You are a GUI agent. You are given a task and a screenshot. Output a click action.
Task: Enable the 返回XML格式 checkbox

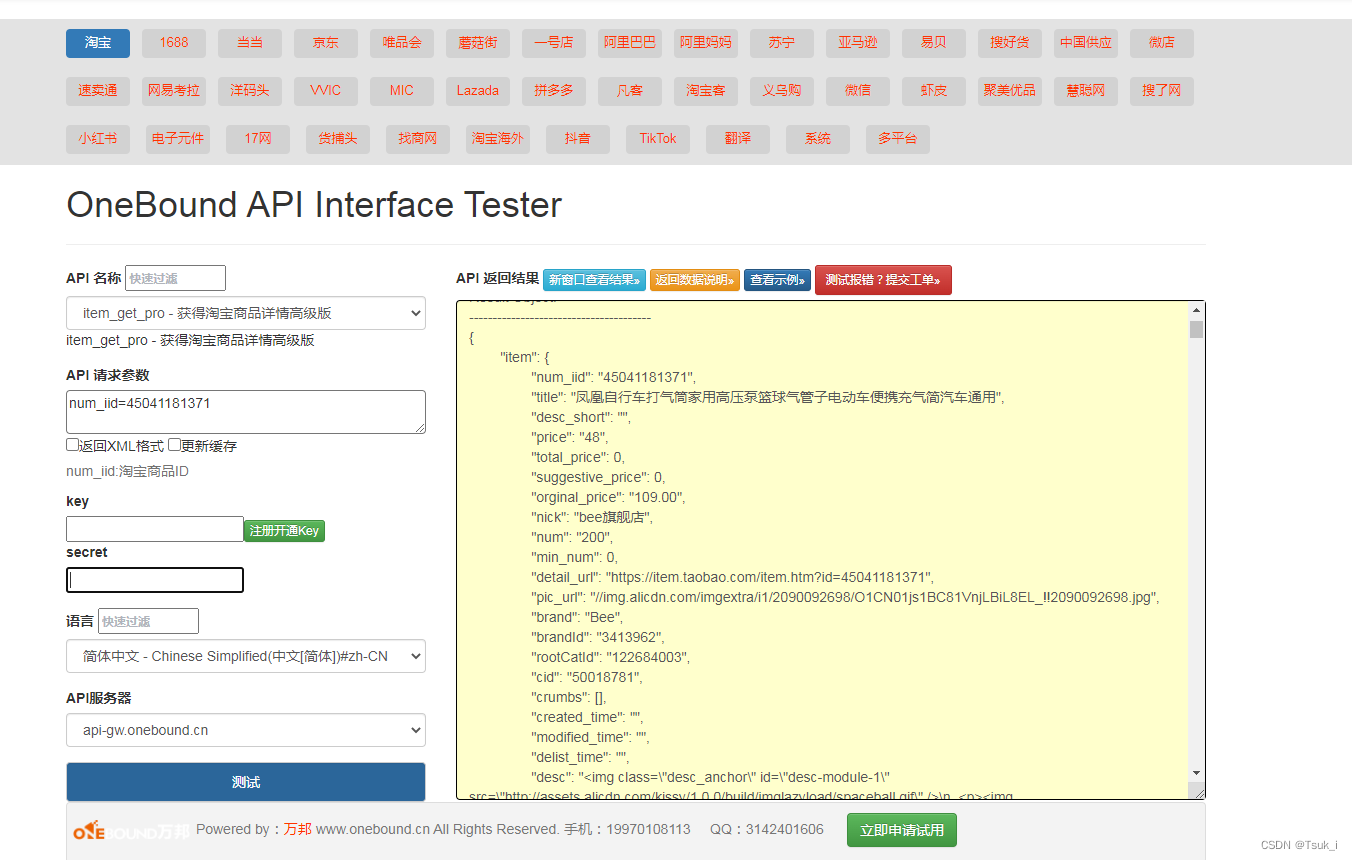click(x=73, y=445)
